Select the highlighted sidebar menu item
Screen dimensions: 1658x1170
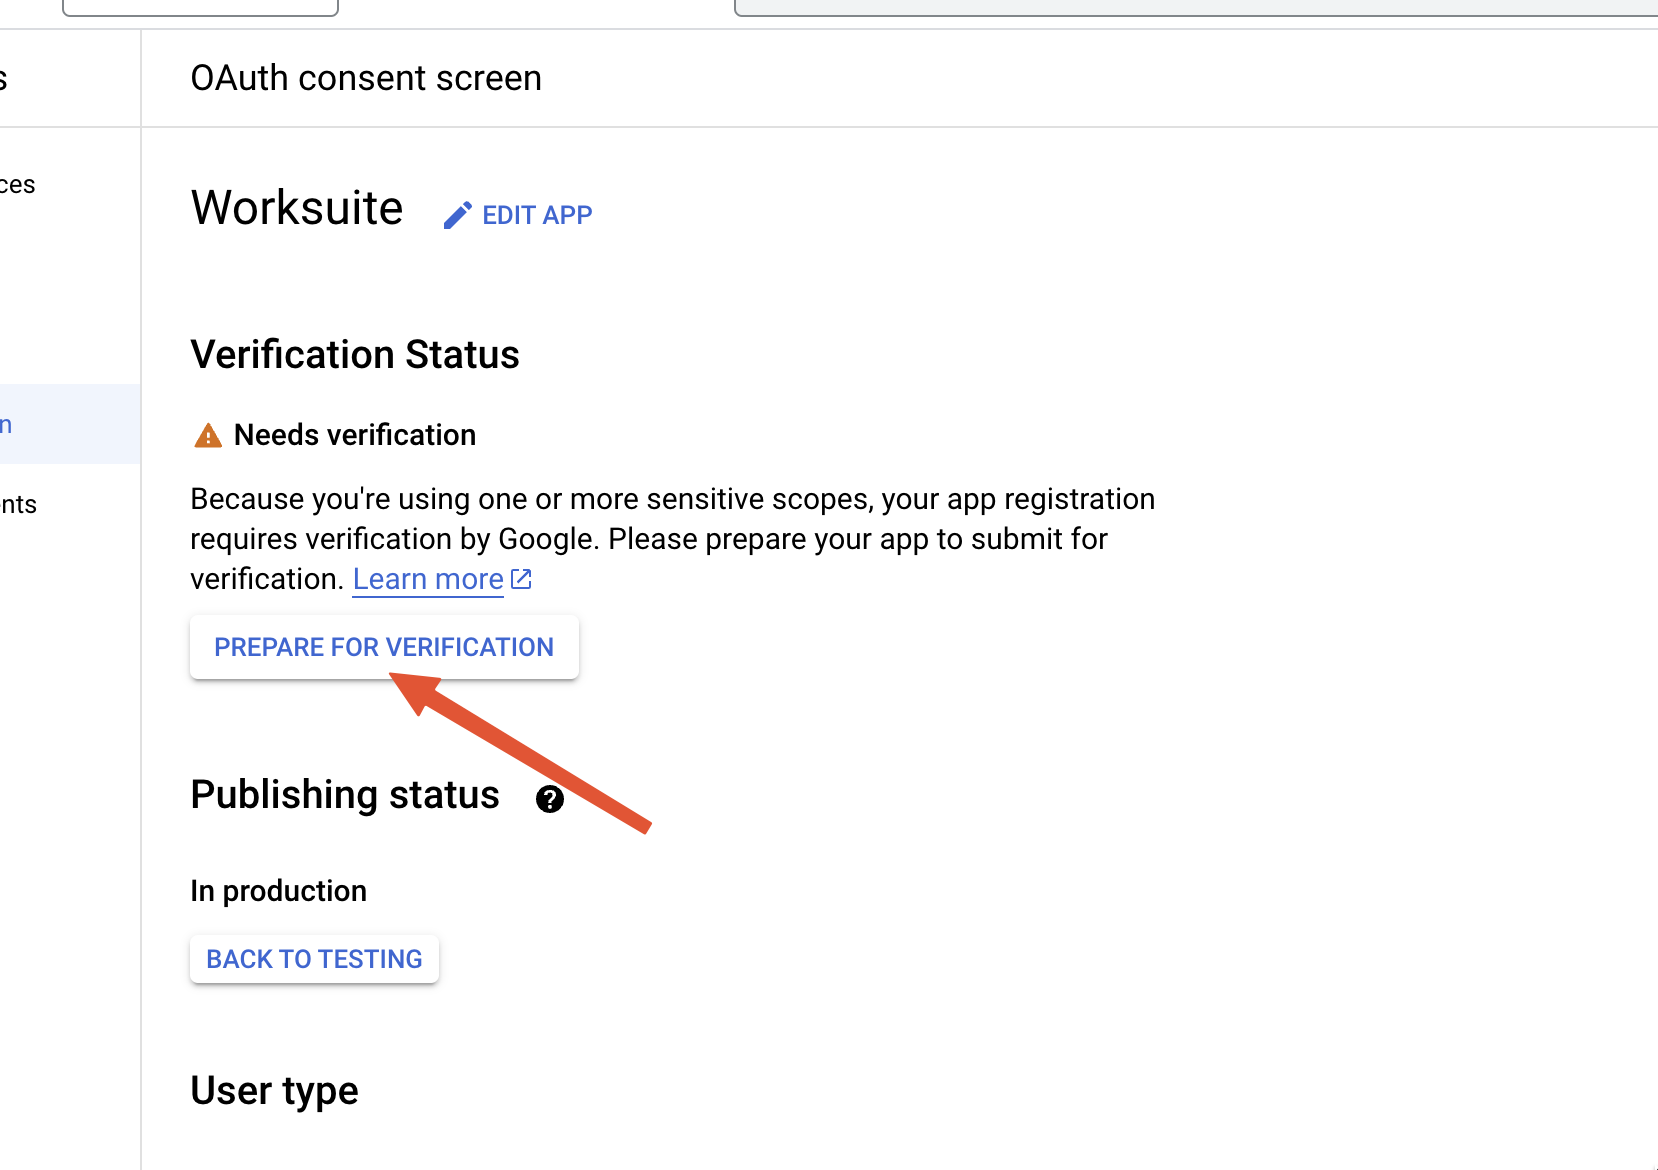pos(70,424)
